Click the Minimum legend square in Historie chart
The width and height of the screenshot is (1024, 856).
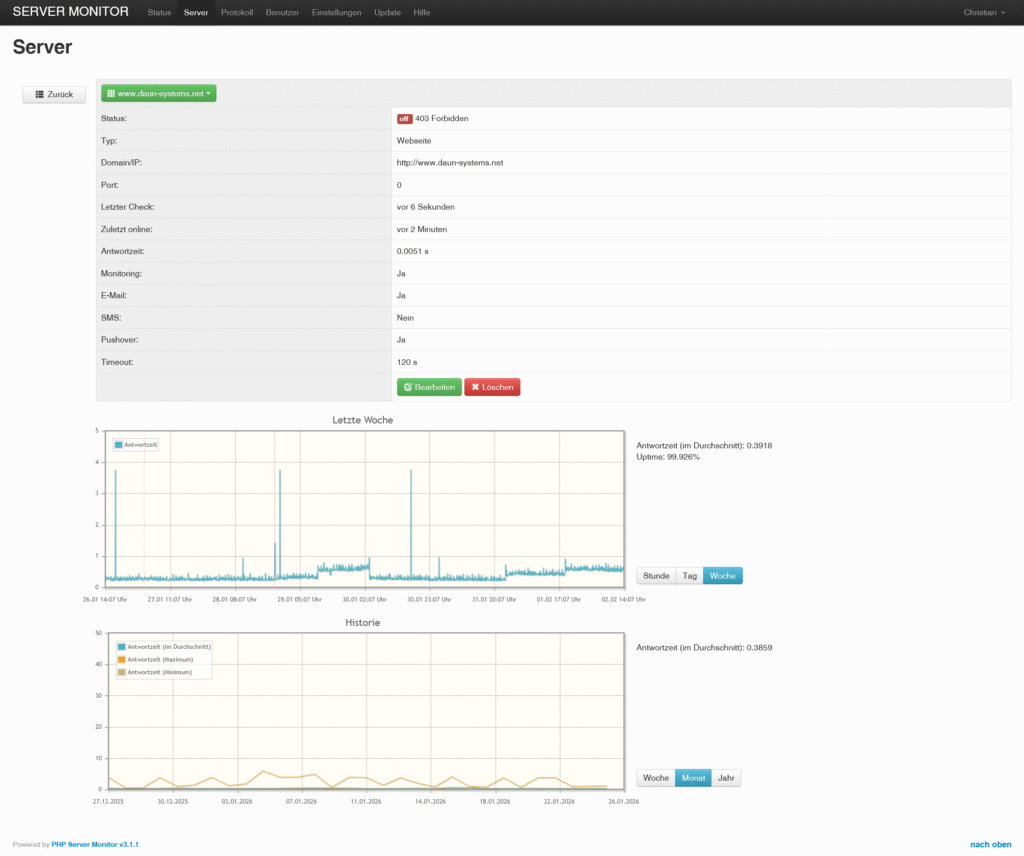tap(121, 672)
